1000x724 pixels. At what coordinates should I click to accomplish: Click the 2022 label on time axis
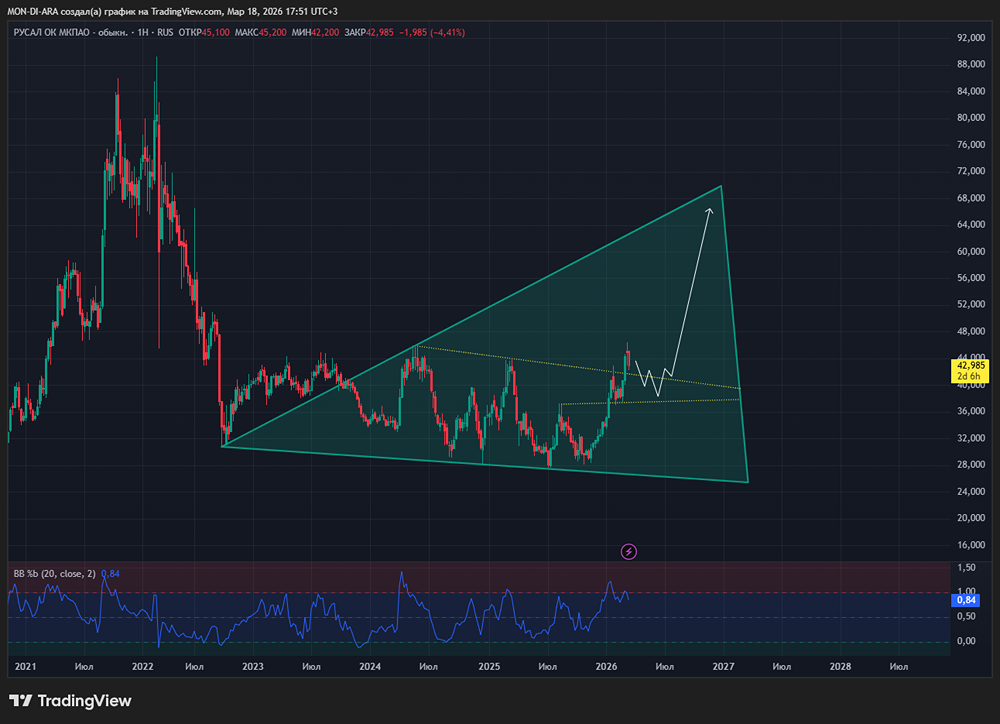tap(142, 667)
